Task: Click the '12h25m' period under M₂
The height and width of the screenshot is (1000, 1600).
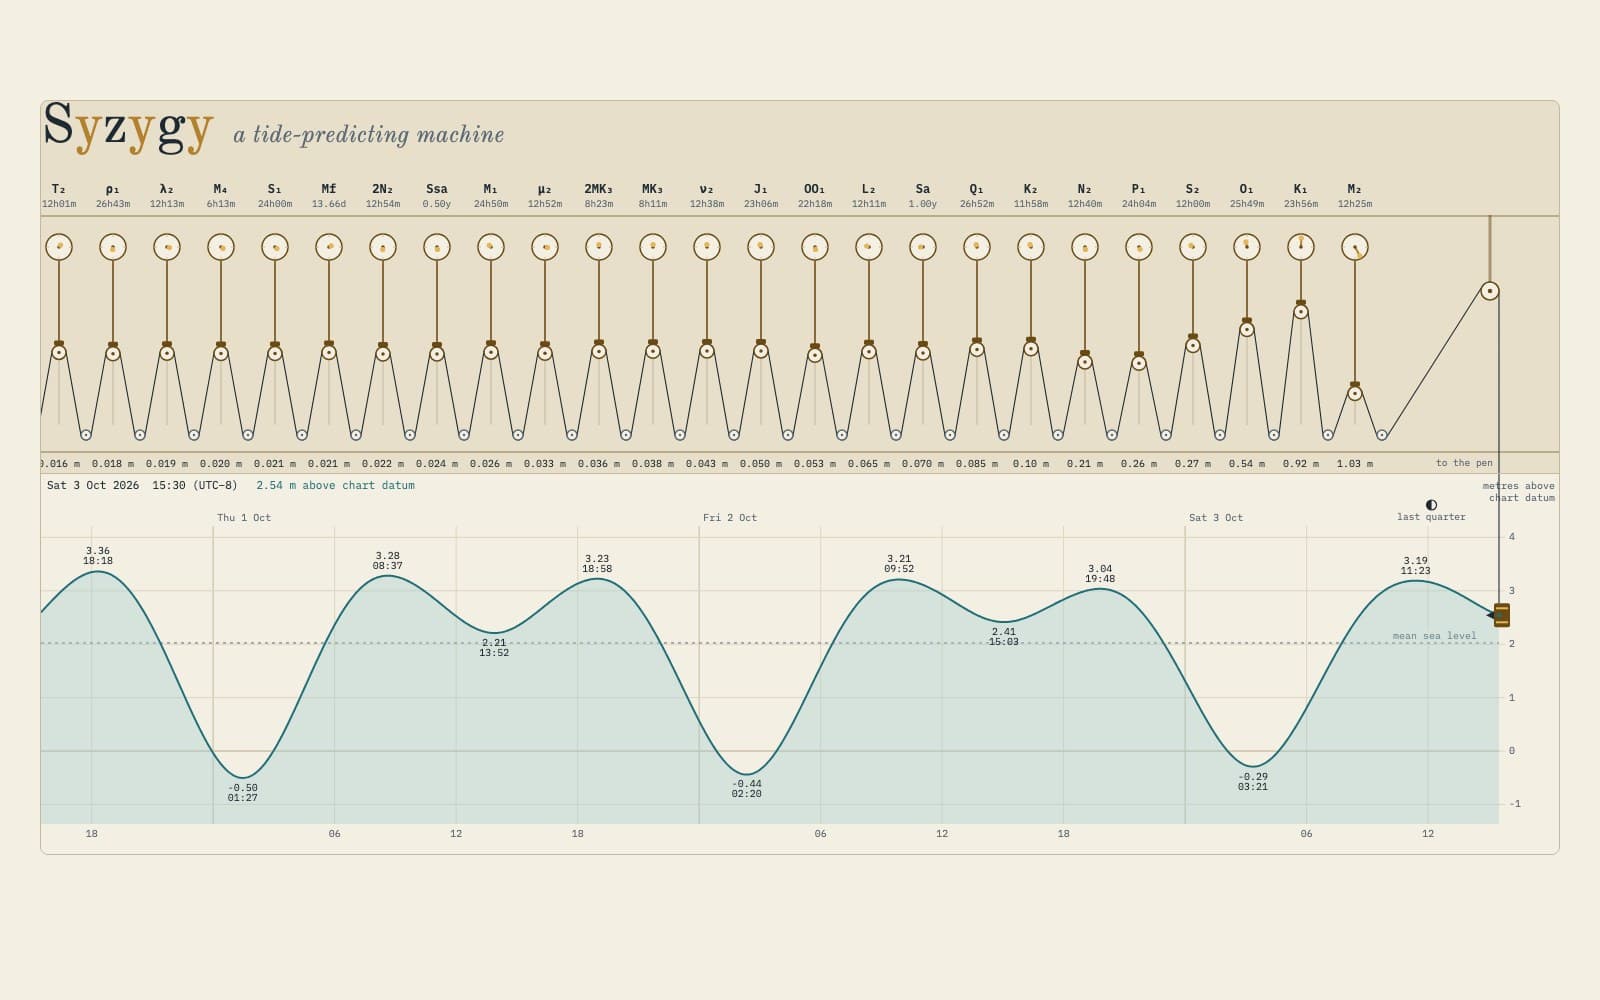Action: point(1355,204)
